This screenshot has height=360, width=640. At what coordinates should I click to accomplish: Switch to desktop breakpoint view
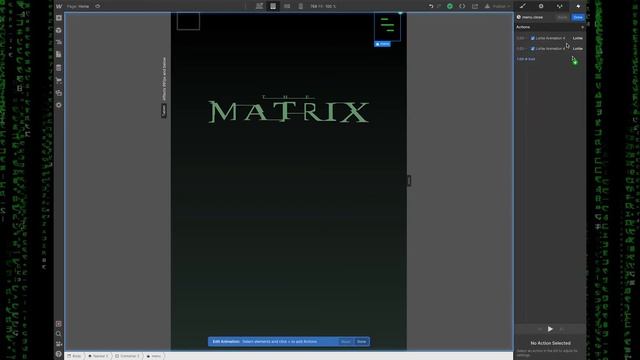pos(259,6)
